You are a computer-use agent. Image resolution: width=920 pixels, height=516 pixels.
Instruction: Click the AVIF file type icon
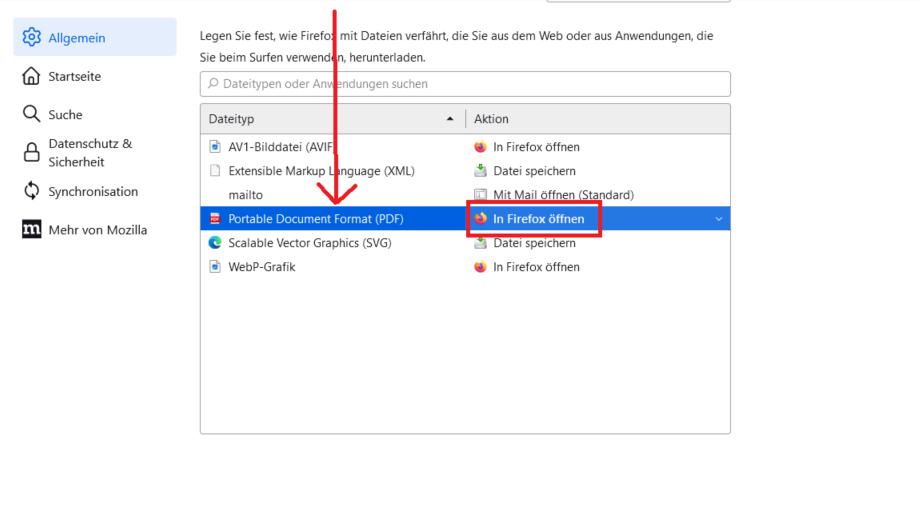click(215, 147)
